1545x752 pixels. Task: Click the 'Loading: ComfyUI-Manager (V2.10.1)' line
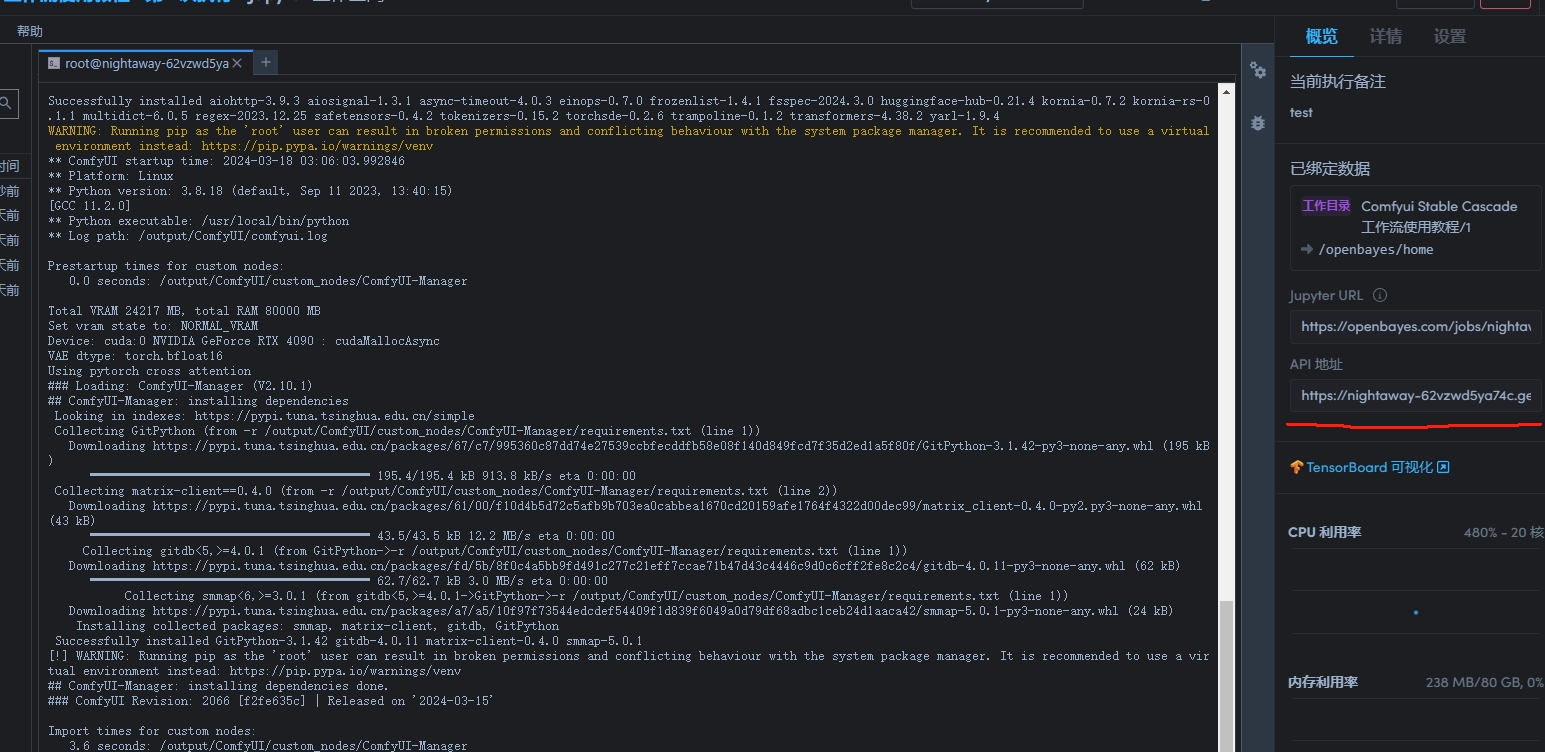(x=180, y=386)
